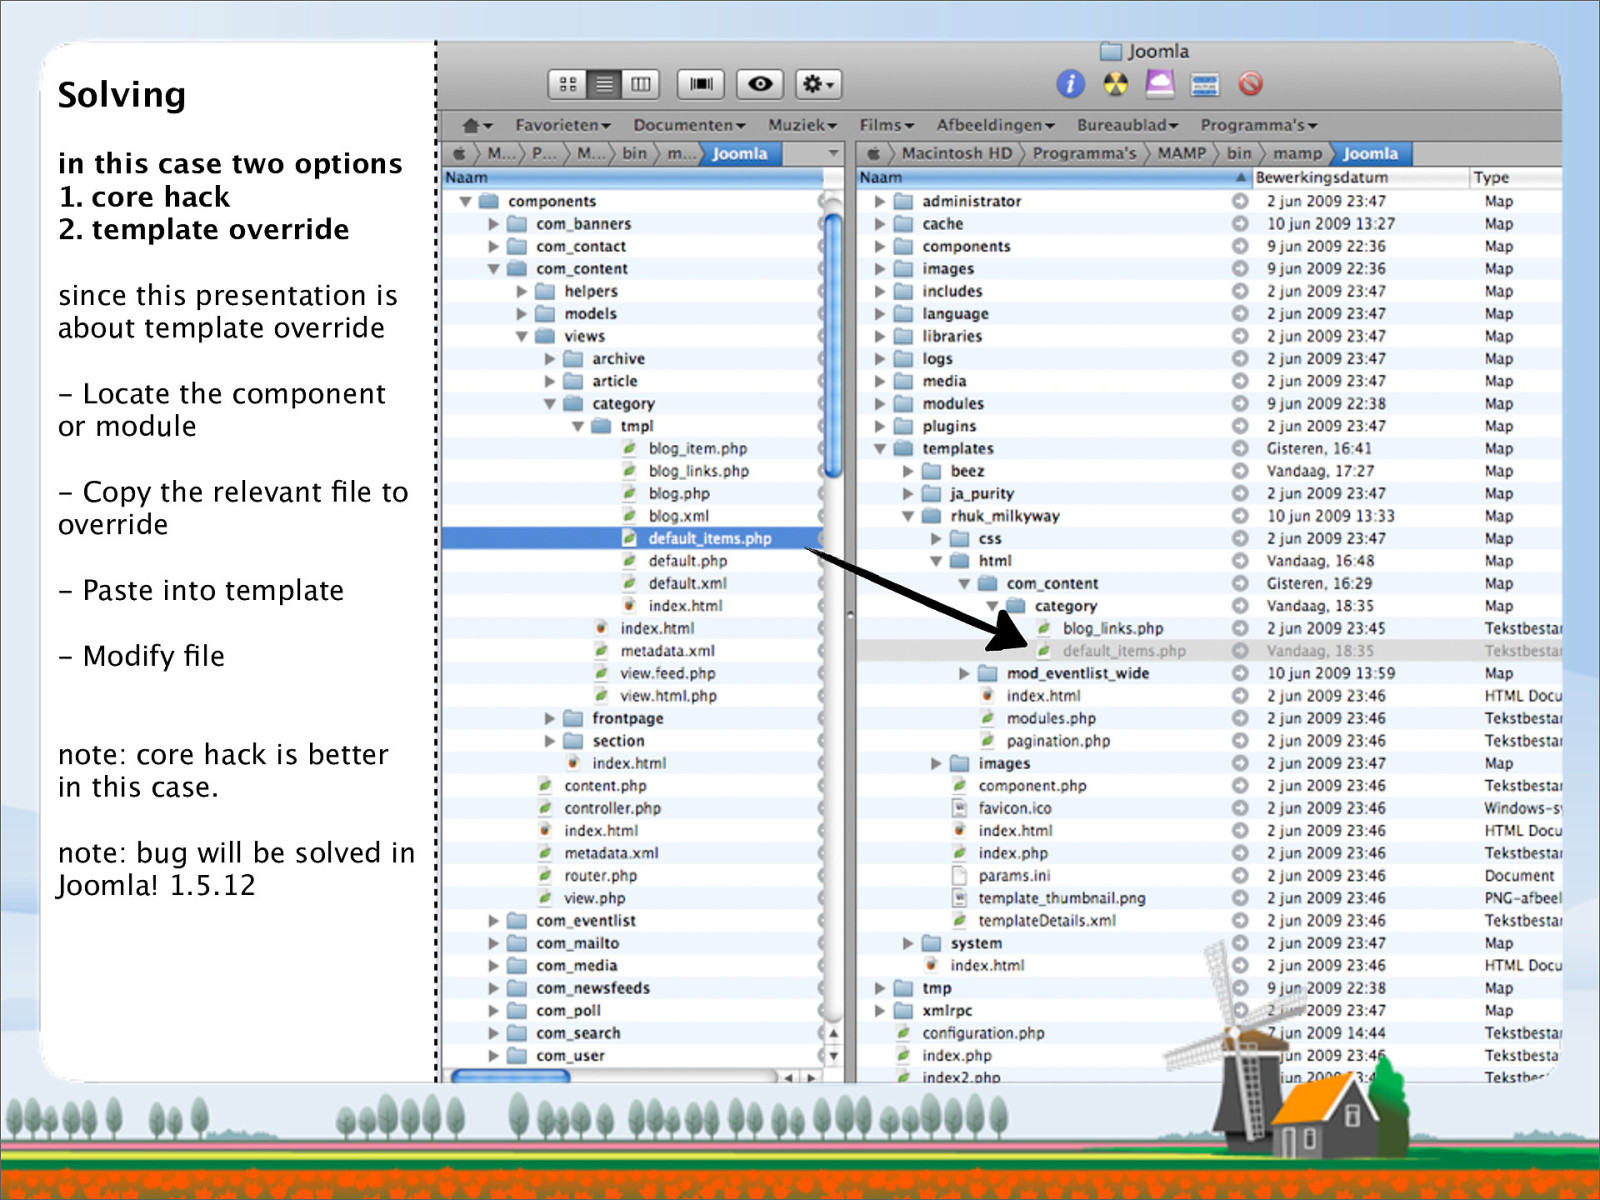Click the purple disk image icon
The width and height of the screenshot is (1600, 1200).
coord(1159,84)
